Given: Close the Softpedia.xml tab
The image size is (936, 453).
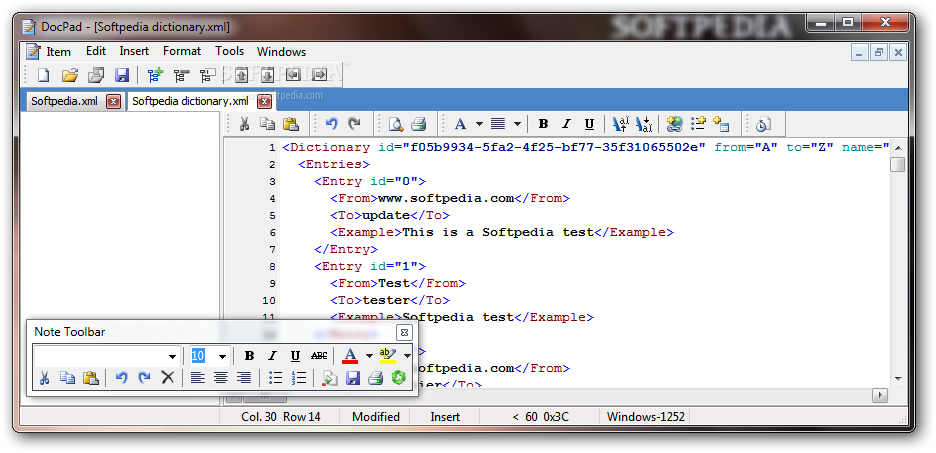Looking at the screenshot, I should point(113,101).
